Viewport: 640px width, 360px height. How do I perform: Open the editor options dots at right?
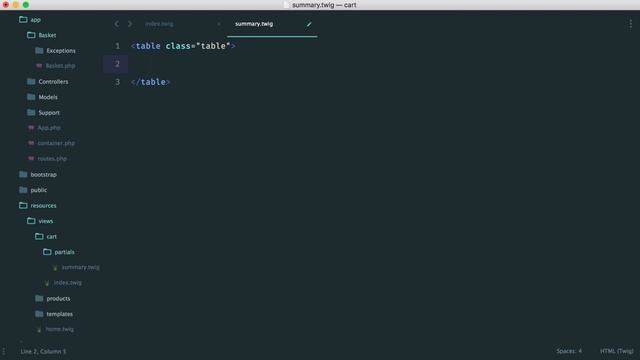(630, 24)
